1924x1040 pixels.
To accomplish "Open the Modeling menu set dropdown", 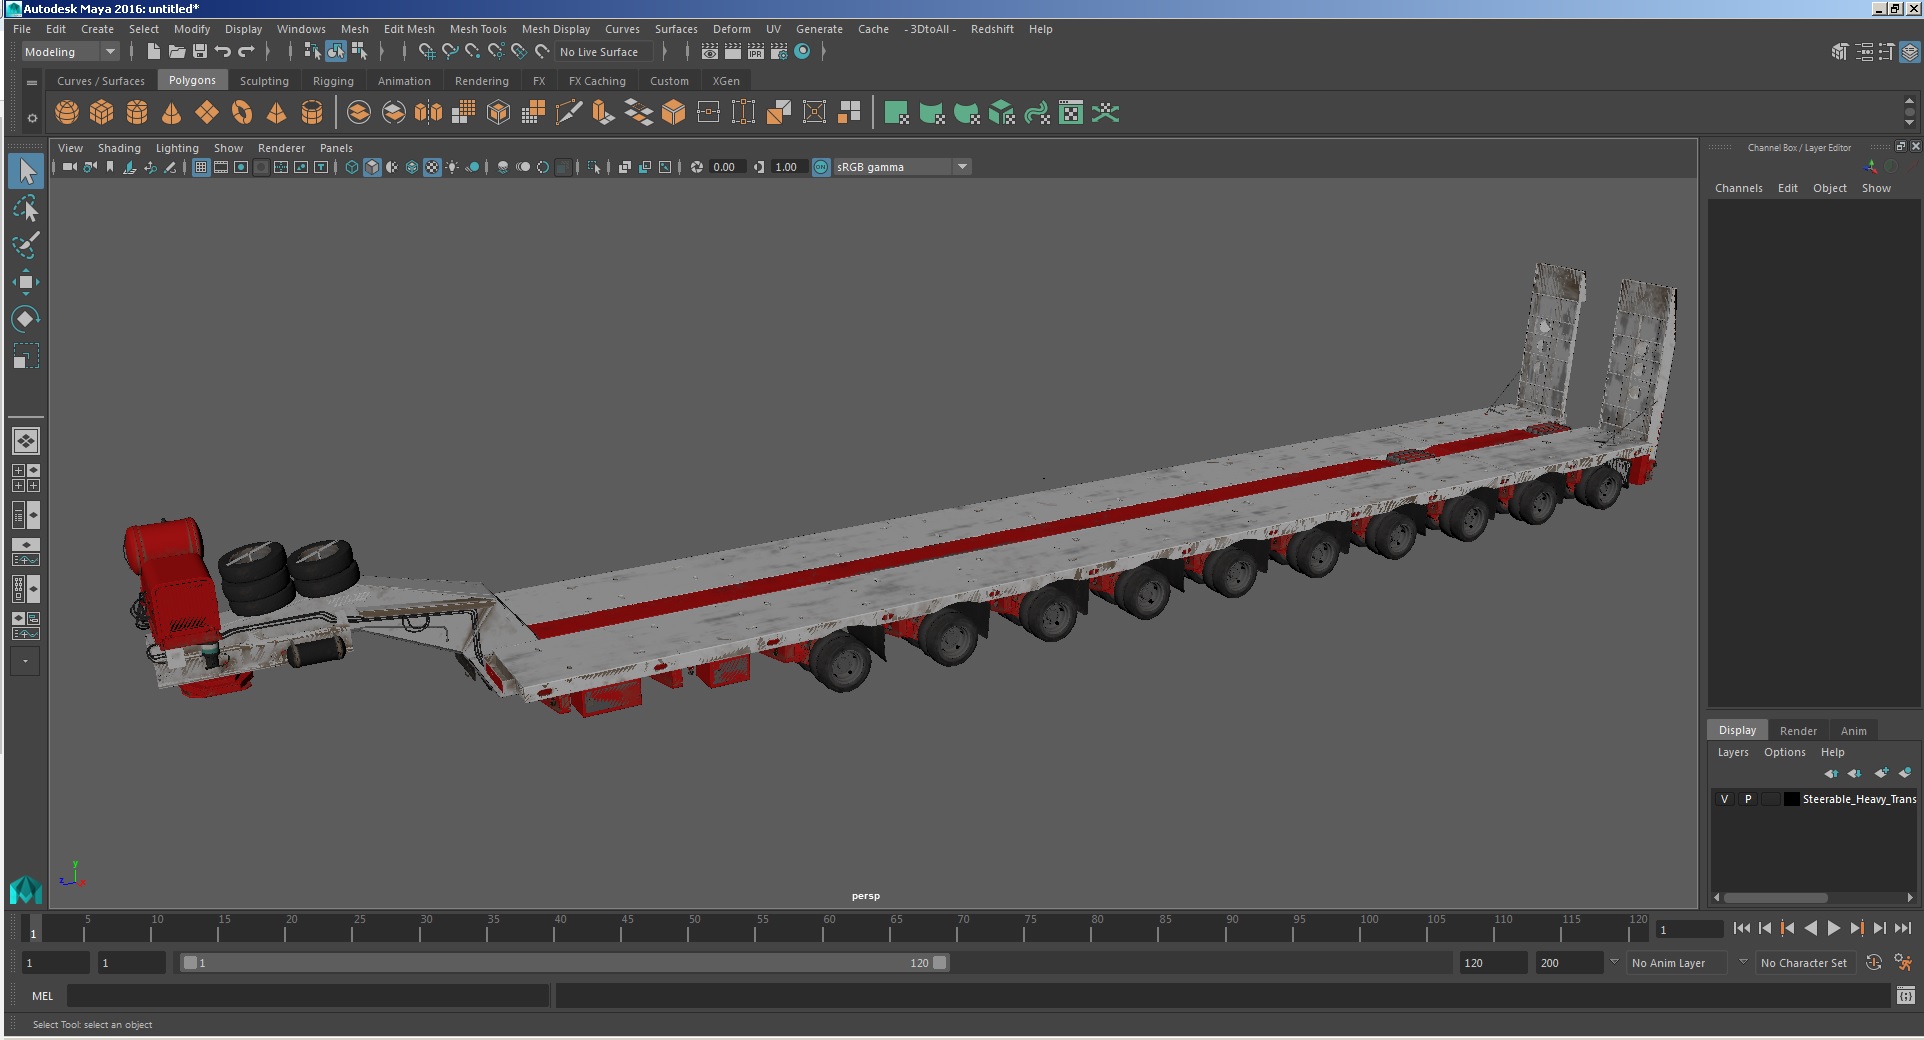I will point(71,52).
